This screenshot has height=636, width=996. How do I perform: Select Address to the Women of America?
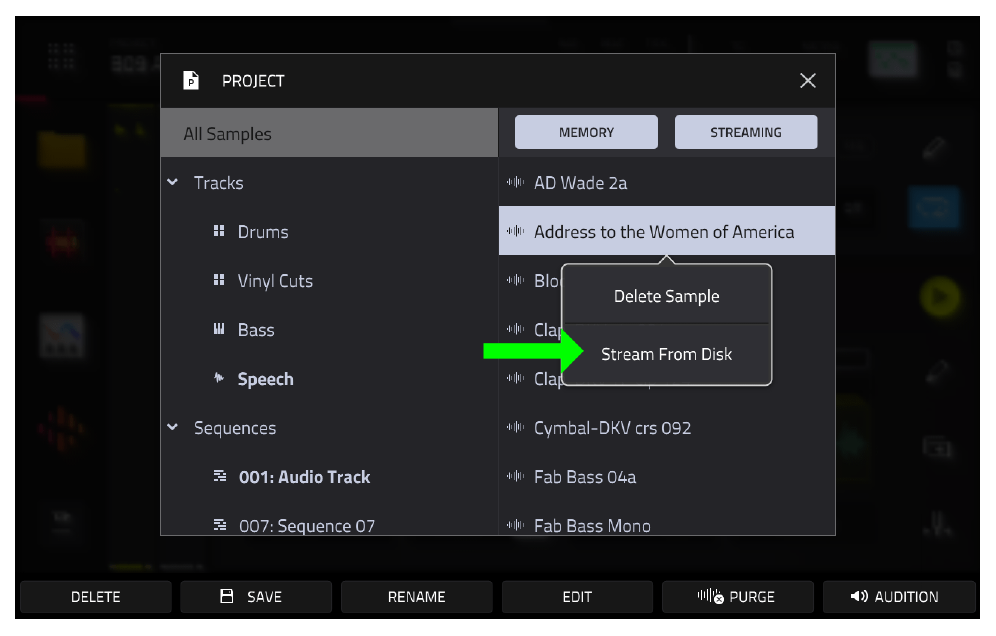[667, 231]
